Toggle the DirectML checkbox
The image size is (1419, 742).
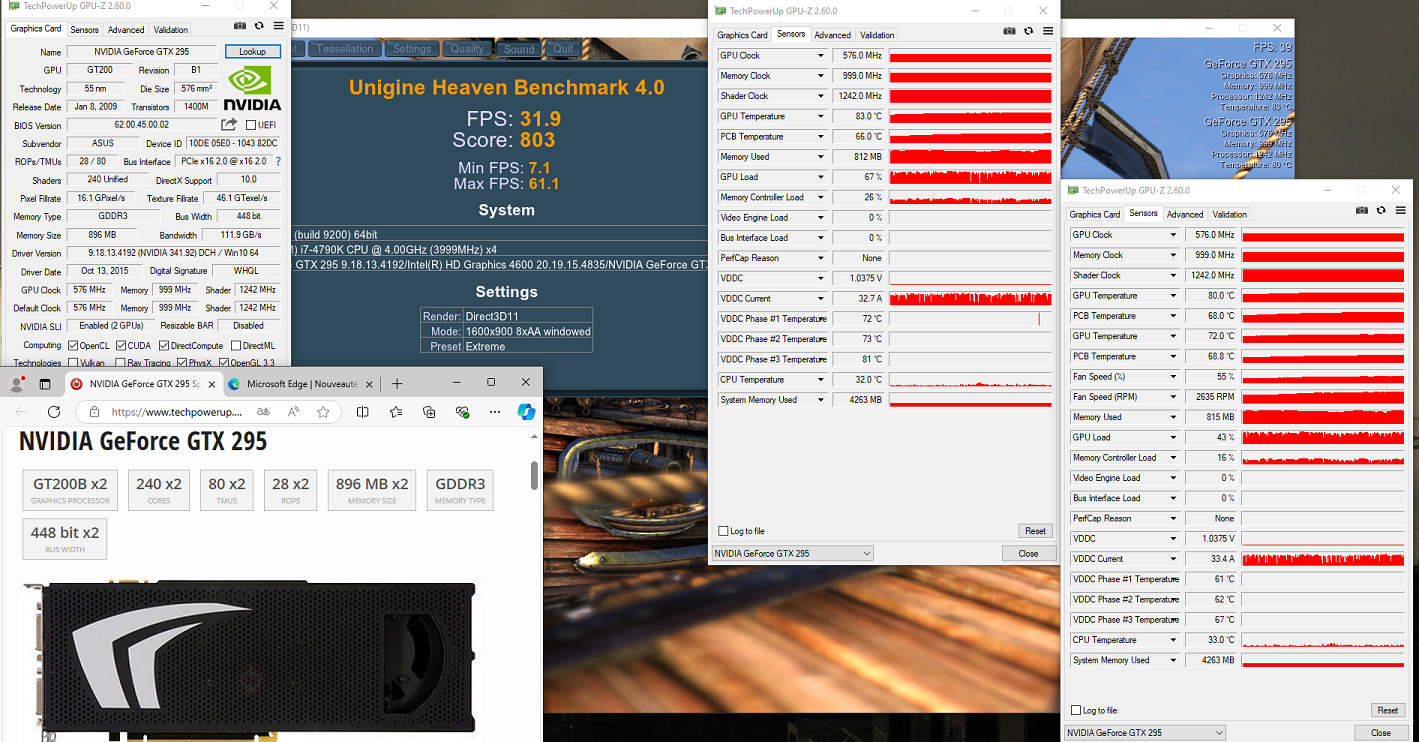tap(236, 346)
